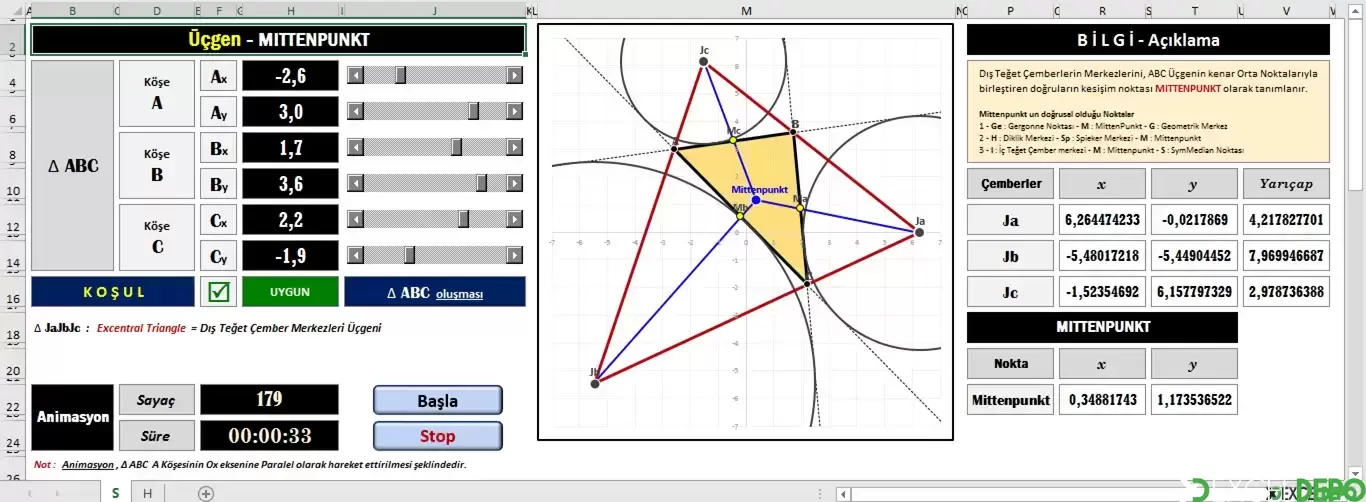
Task: Click the right arrow of the Ay slider
Action: [x=515, y=111]
